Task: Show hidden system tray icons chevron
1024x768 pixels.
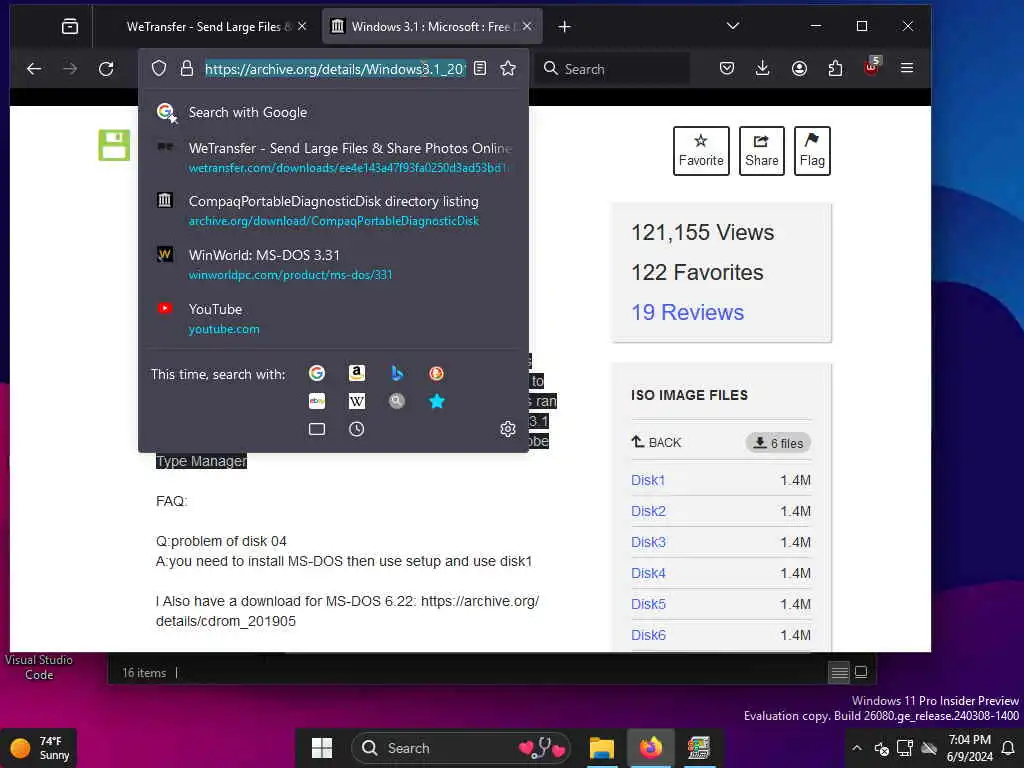Action: point(857,748)
